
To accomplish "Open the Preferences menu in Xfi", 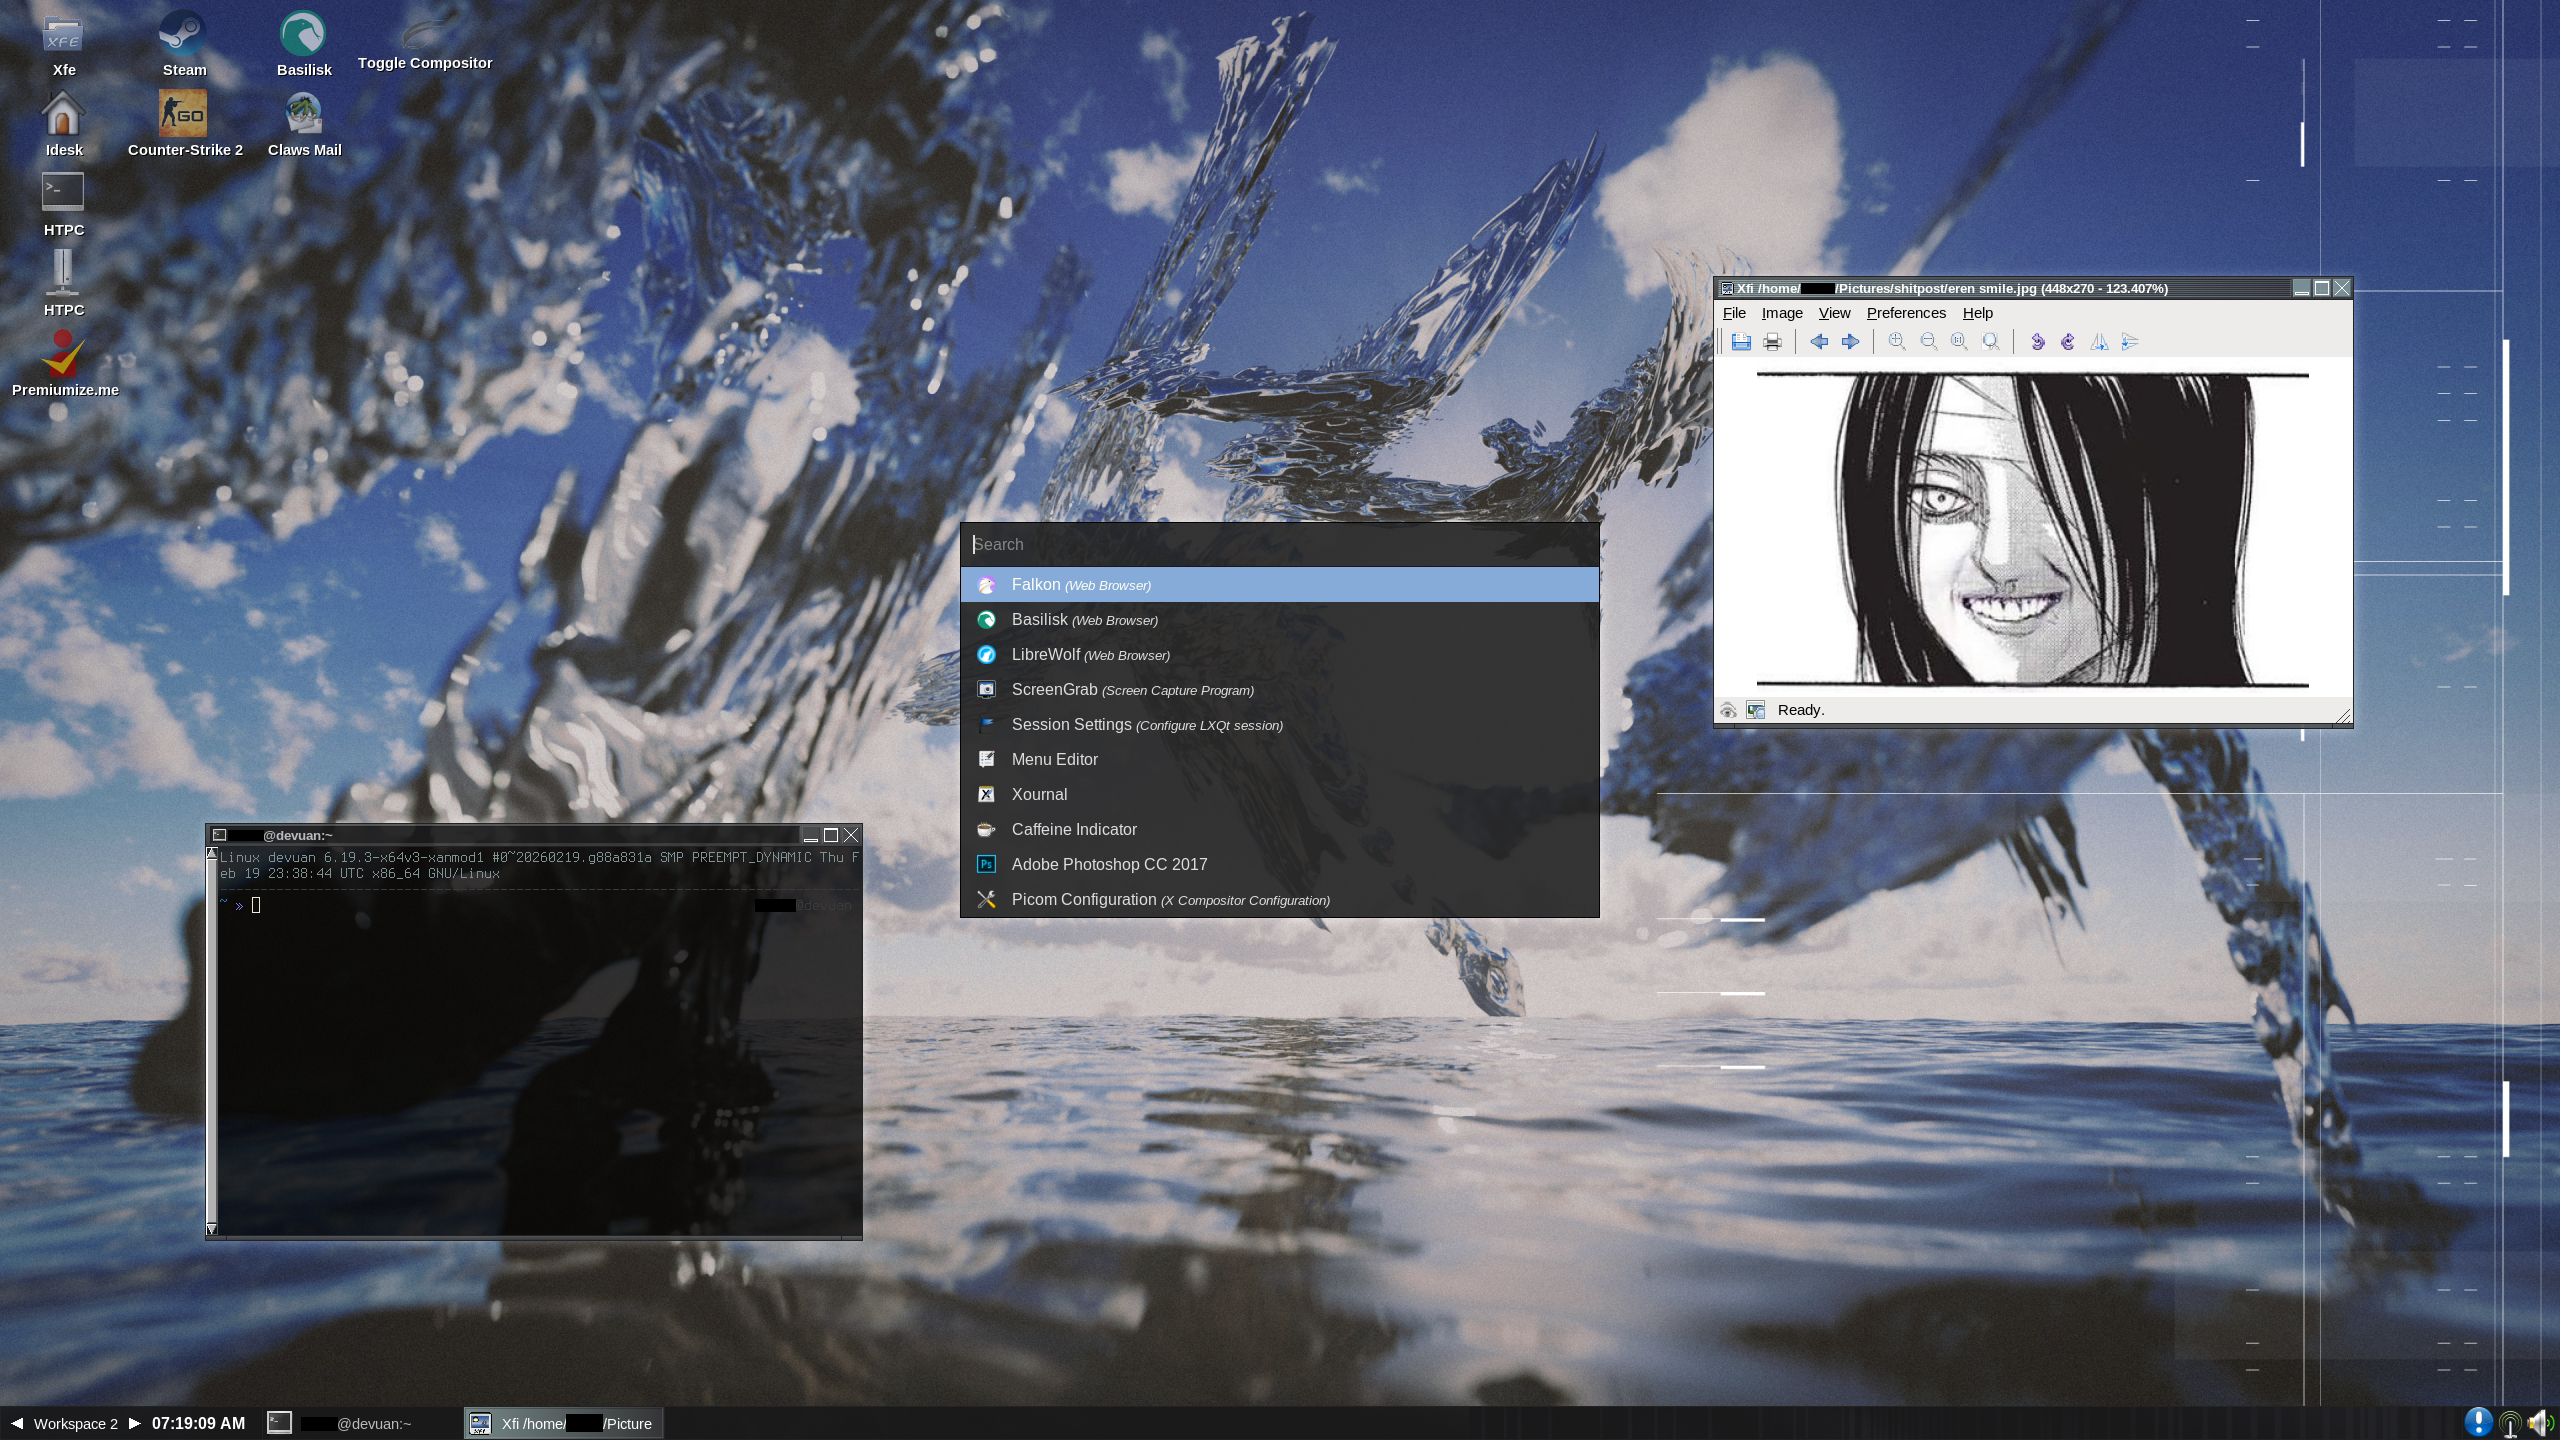I will tap(1905, 313).
